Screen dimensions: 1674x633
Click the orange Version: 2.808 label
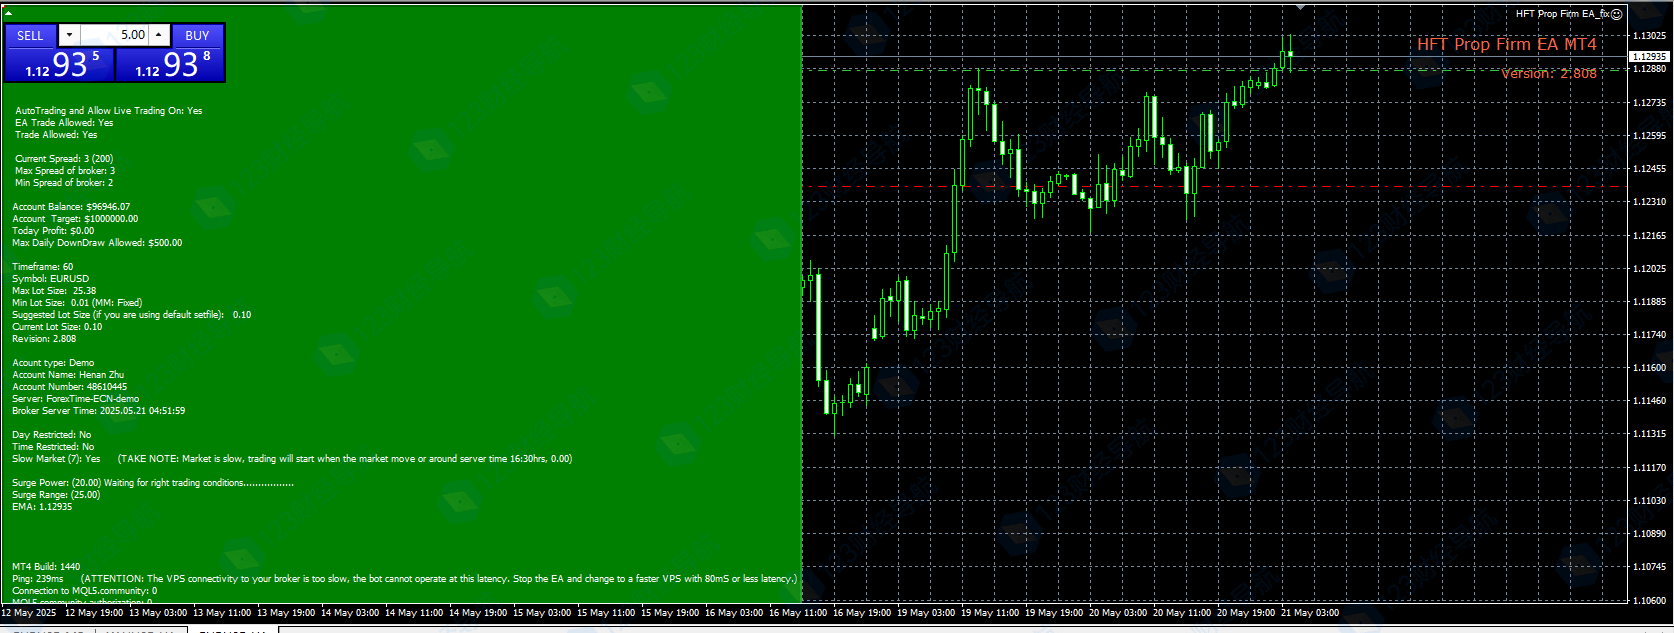point(1549,73)
